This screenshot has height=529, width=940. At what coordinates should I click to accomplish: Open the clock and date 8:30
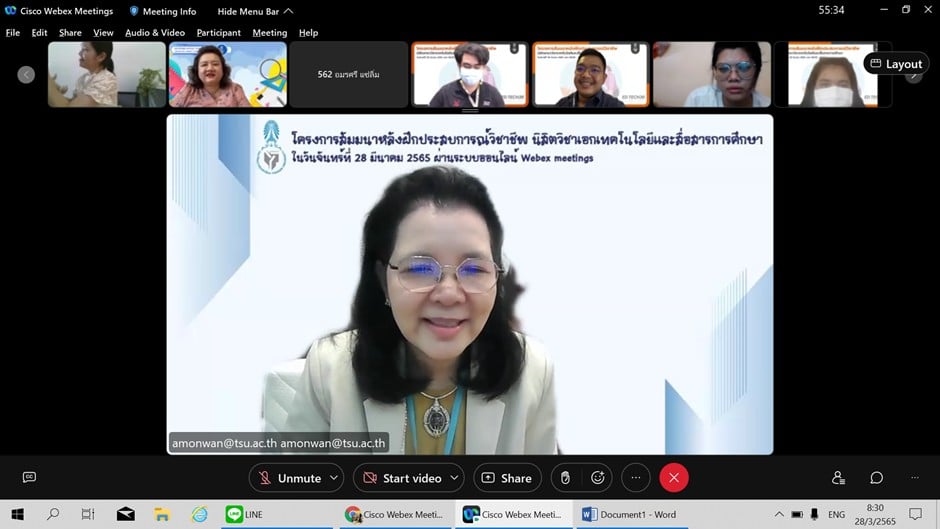(875, 515)
